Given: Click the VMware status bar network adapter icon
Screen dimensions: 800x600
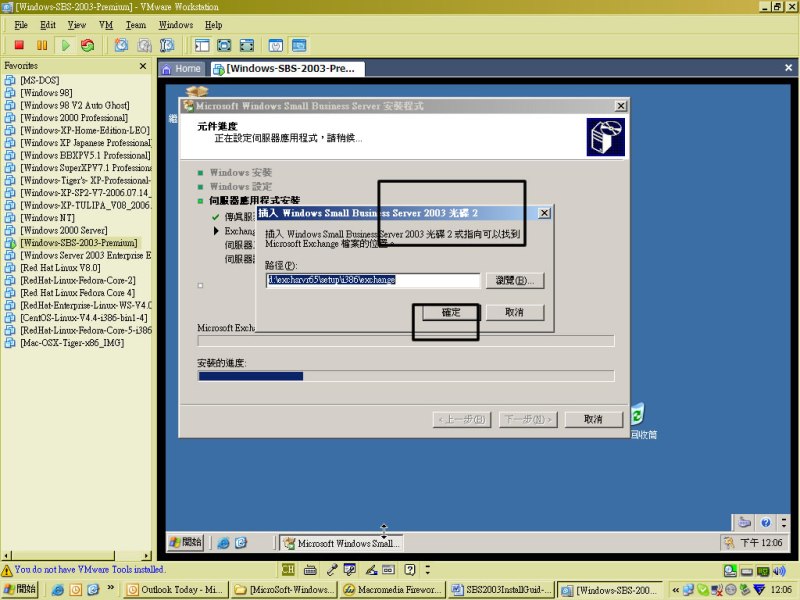Looking at the screenshot, I should pyautogui.click(x=763, y=571).
